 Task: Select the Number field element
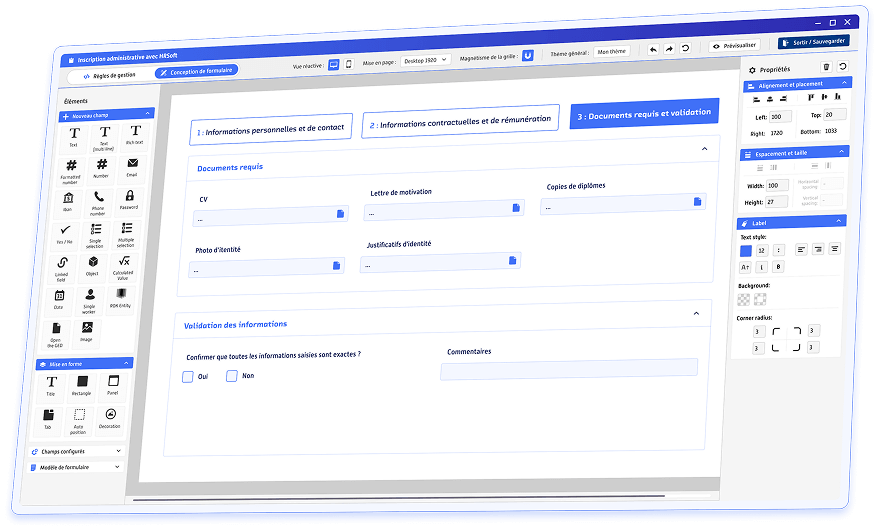click(x=101, y=168)
